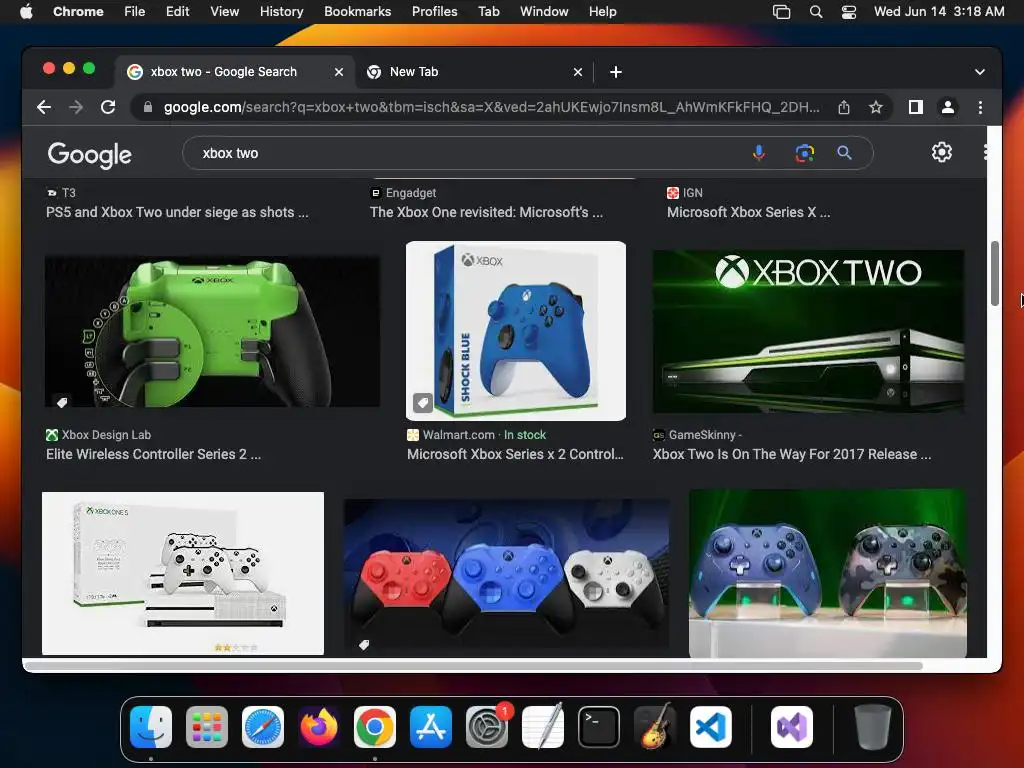
Task: Open the File menu
Action: [x=135, y=11]
